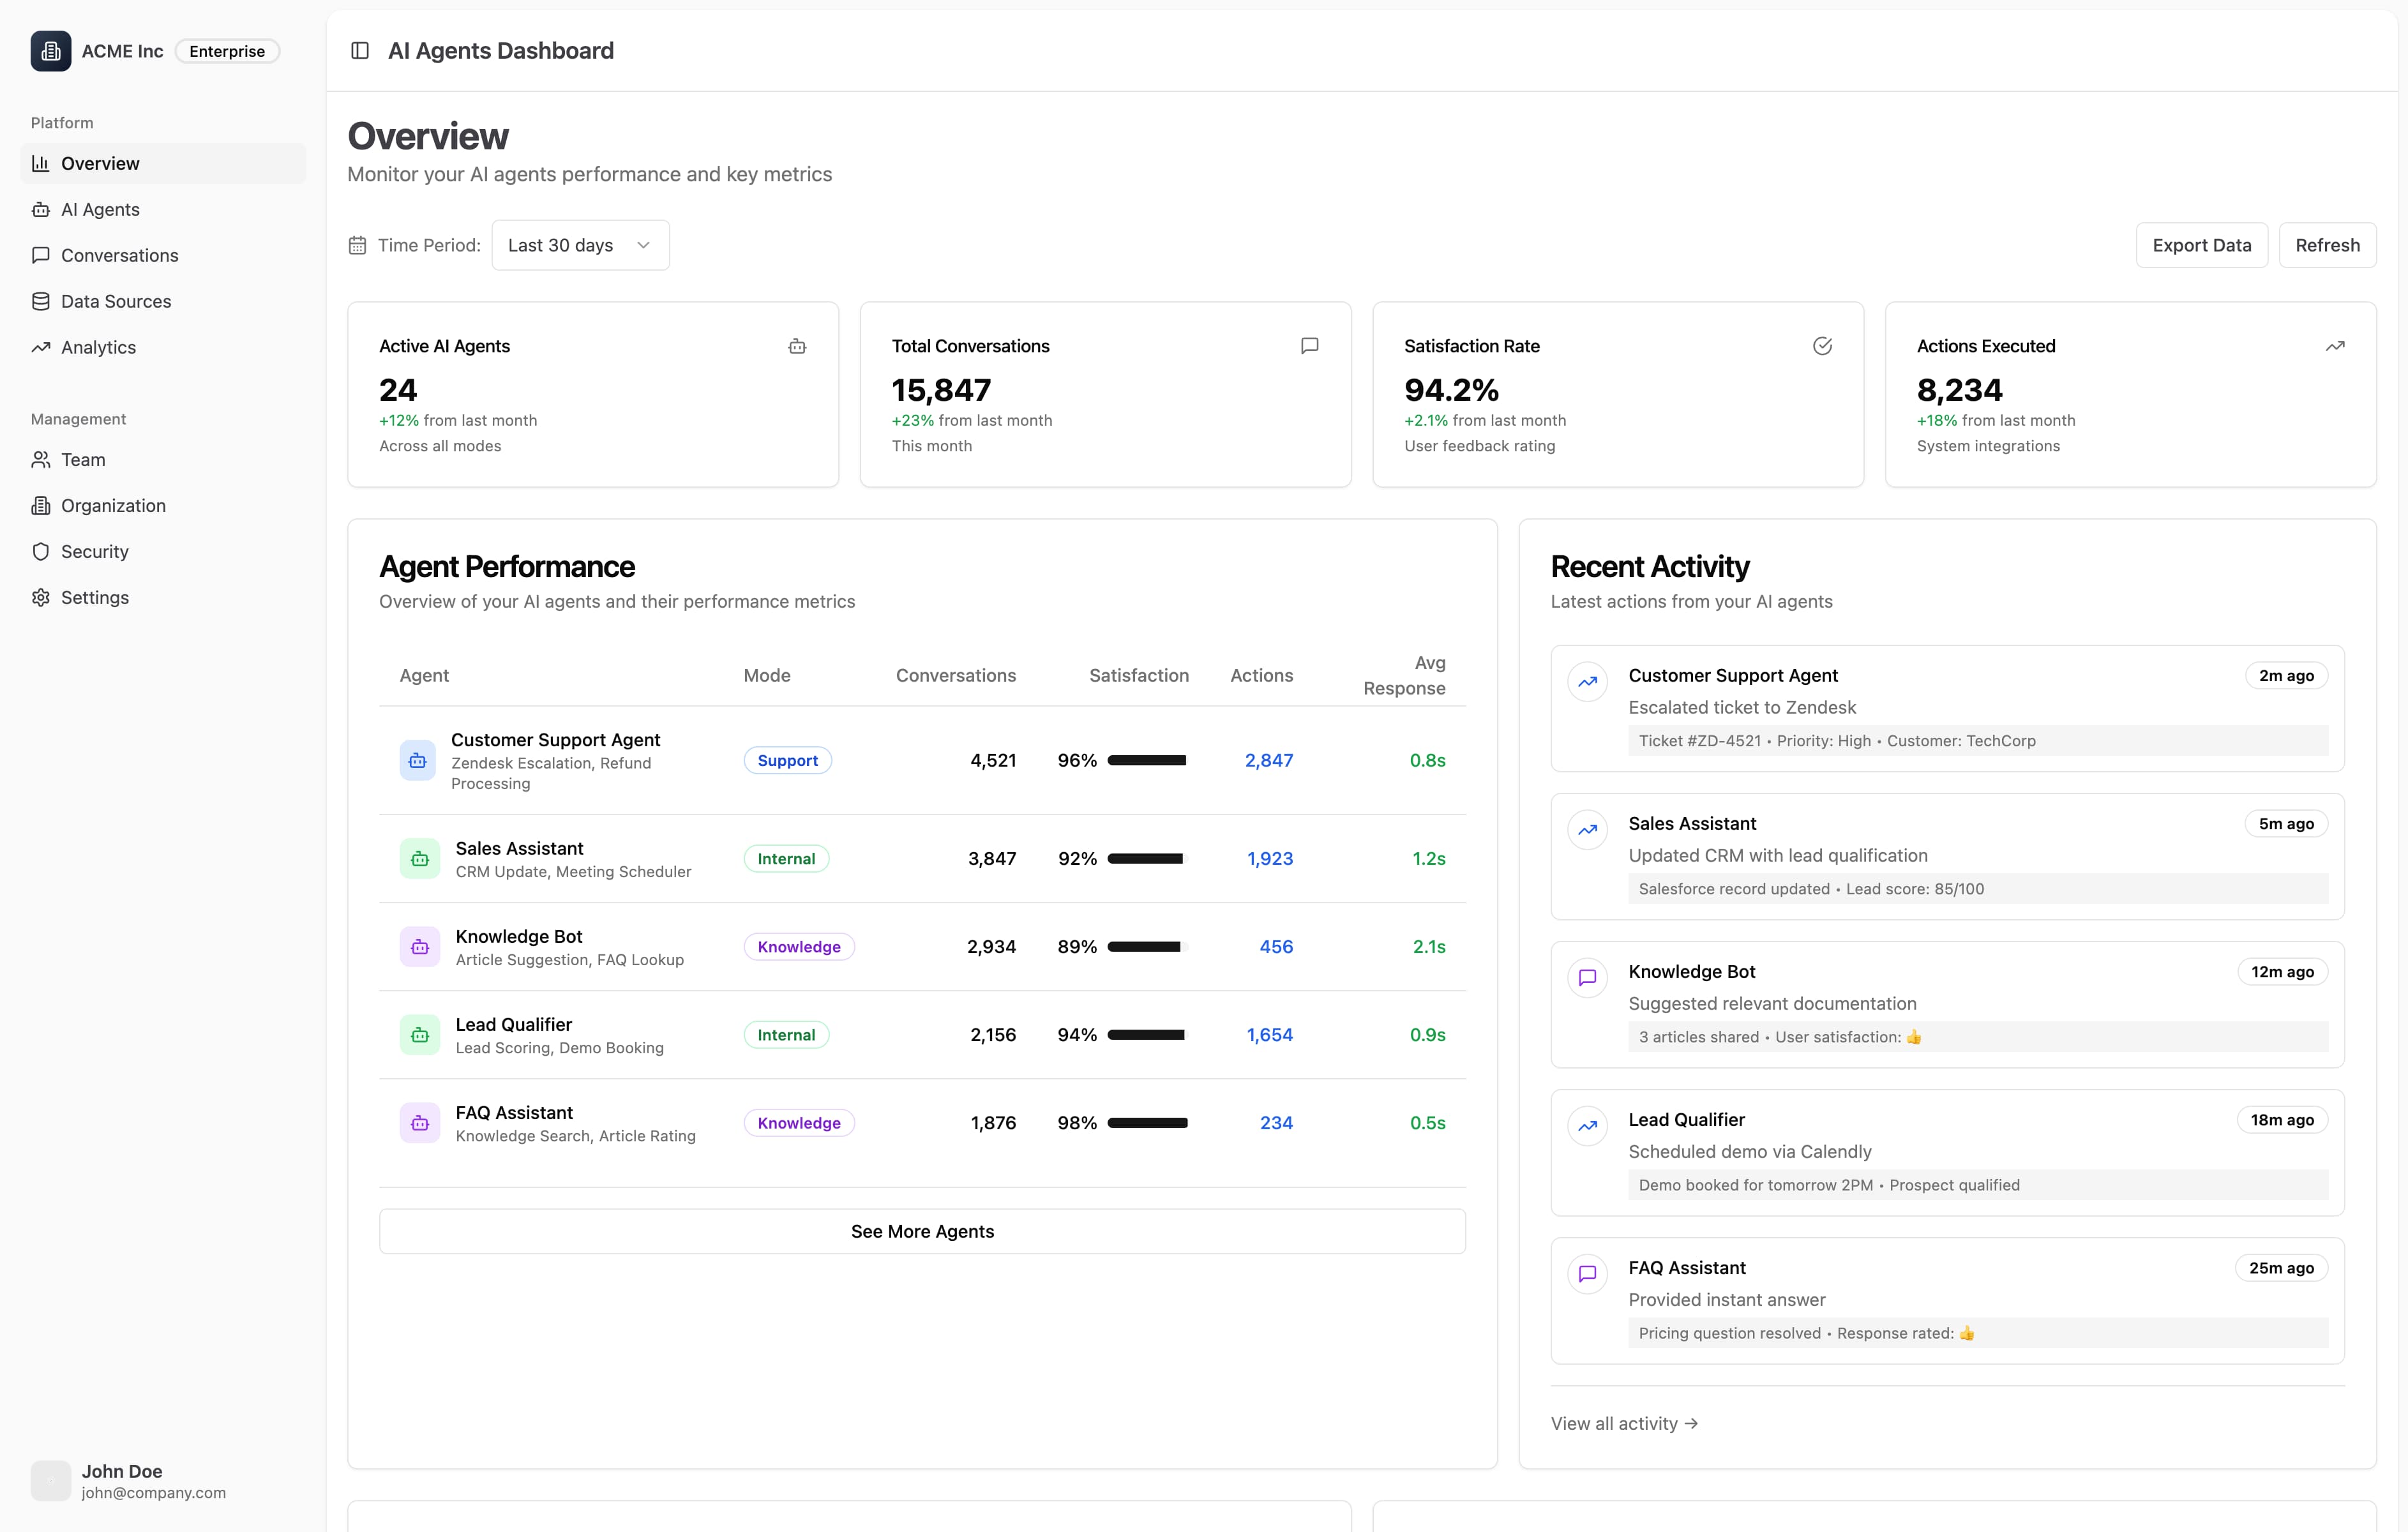Click the checkmark icon in Satisfaction Rate card
2408x1532 pixels.
coord(1822,346)
